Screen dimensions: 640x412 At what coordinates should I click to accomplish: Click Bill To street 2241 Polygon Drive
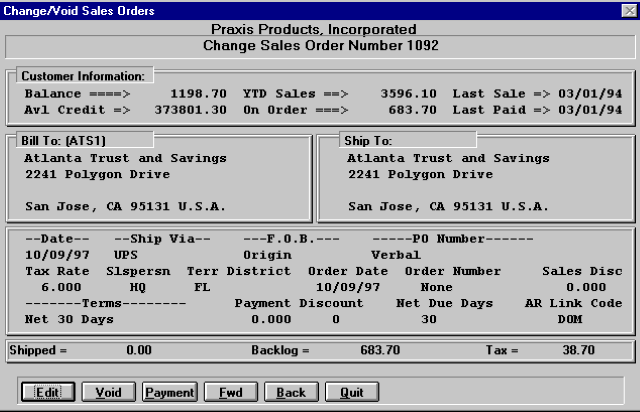[98, 174]
